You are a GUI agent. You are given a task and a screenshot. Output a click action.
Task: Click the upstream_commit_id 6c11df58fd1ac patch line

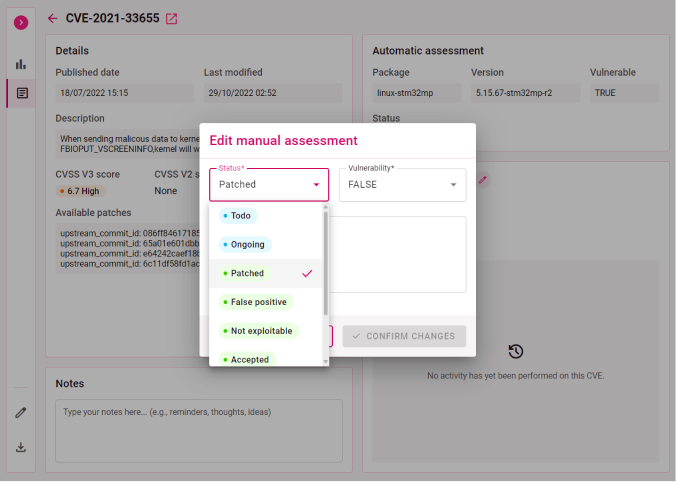pos(130,264)
